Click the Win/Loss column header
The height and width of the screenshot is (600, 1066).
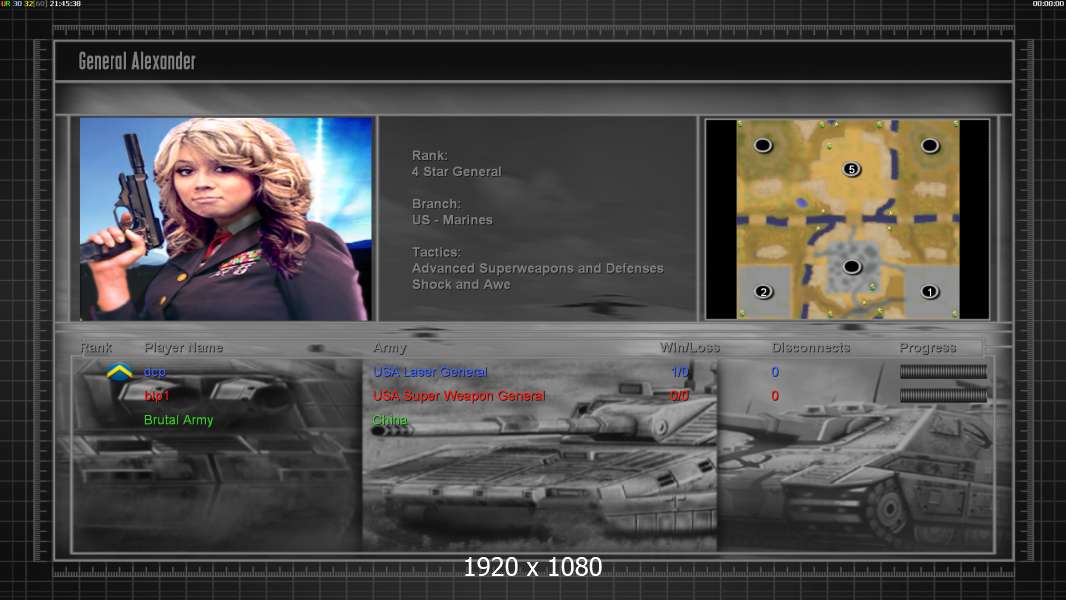[x=689, y=347]
